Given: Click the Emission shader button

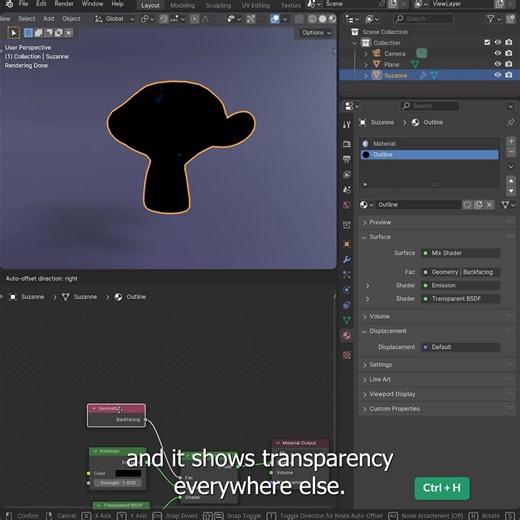Looking at the screenshot, I should 460,285.
